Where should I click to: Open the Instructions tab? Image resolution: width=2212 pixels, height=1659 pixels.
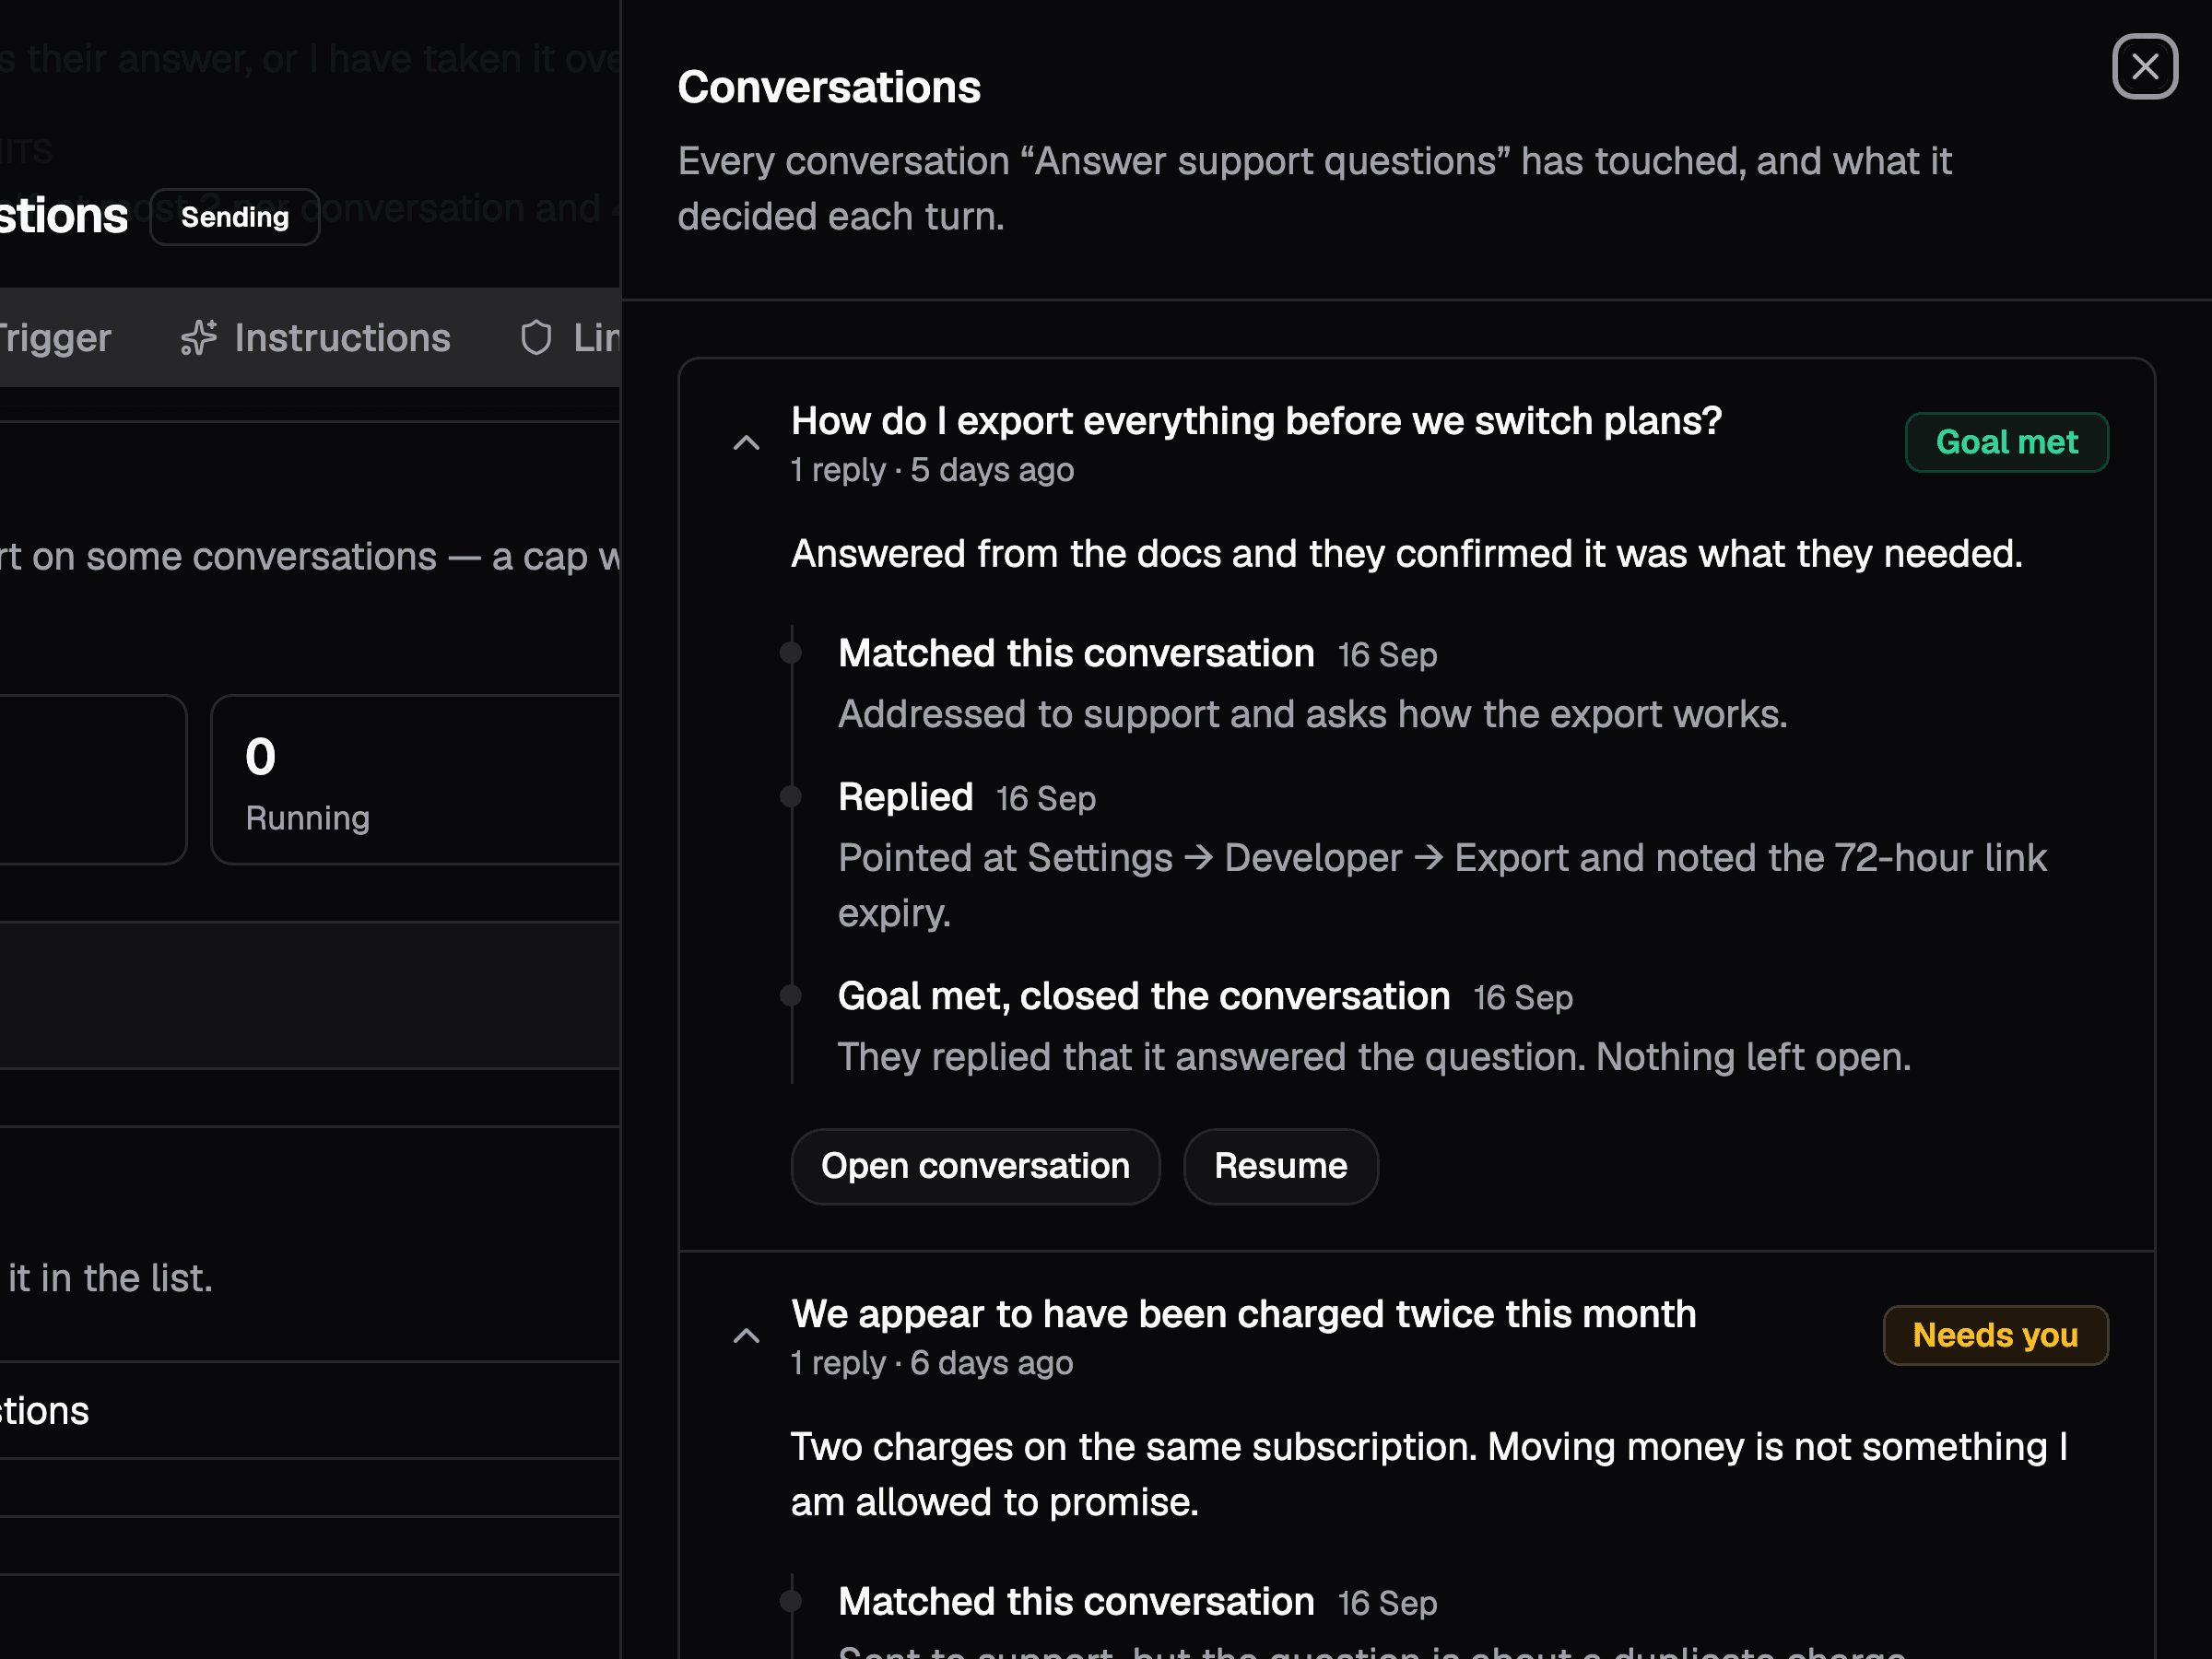point(315,338)
